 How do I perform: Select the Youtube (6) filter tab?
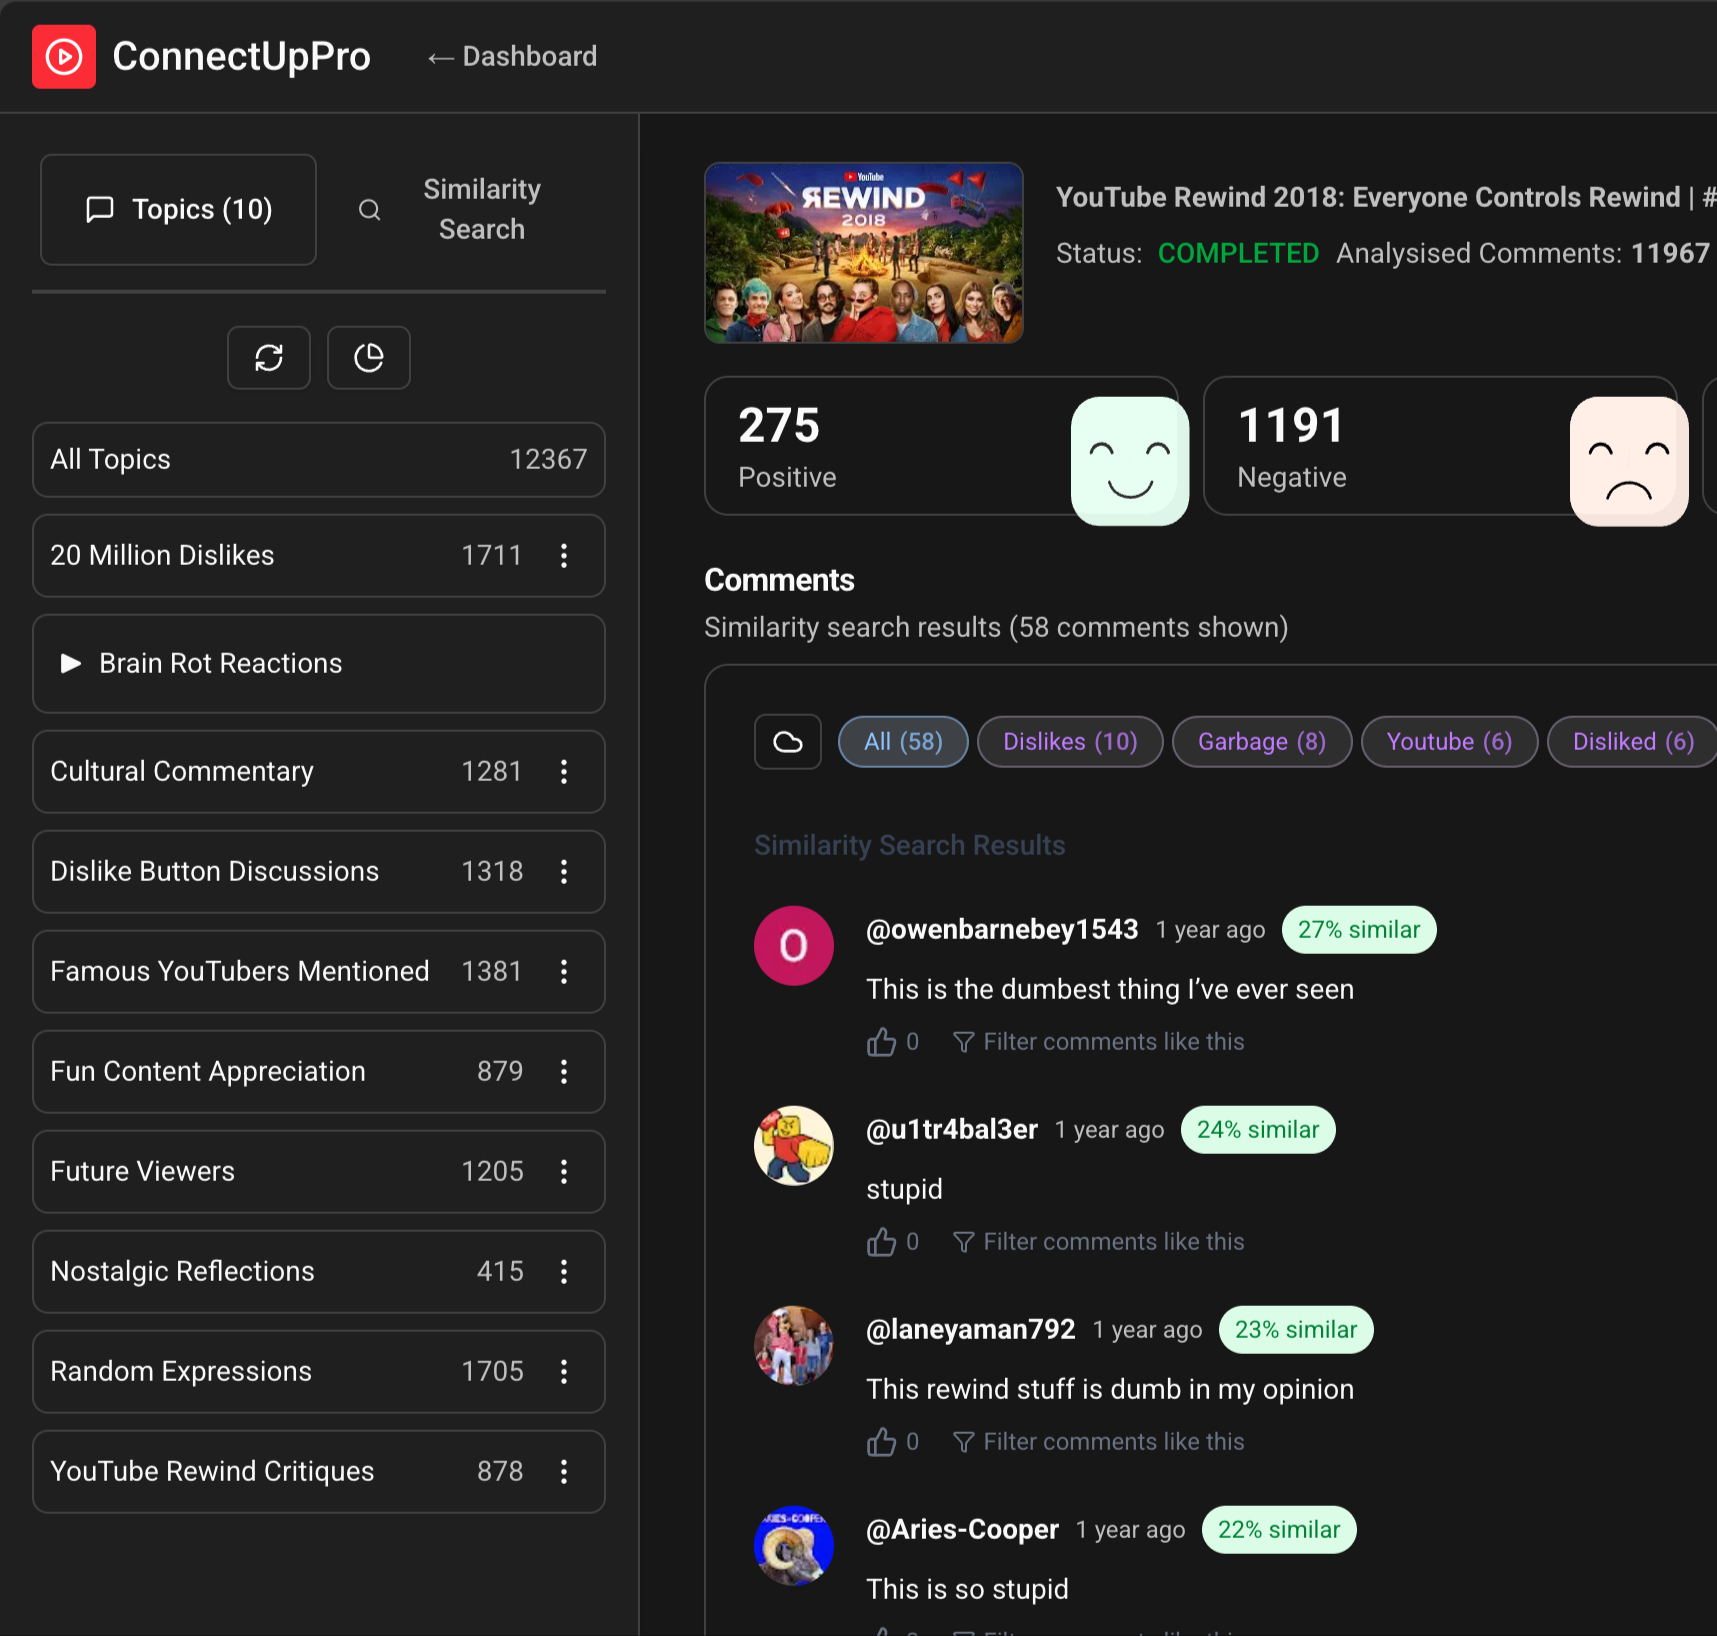tap(1448, 741)
